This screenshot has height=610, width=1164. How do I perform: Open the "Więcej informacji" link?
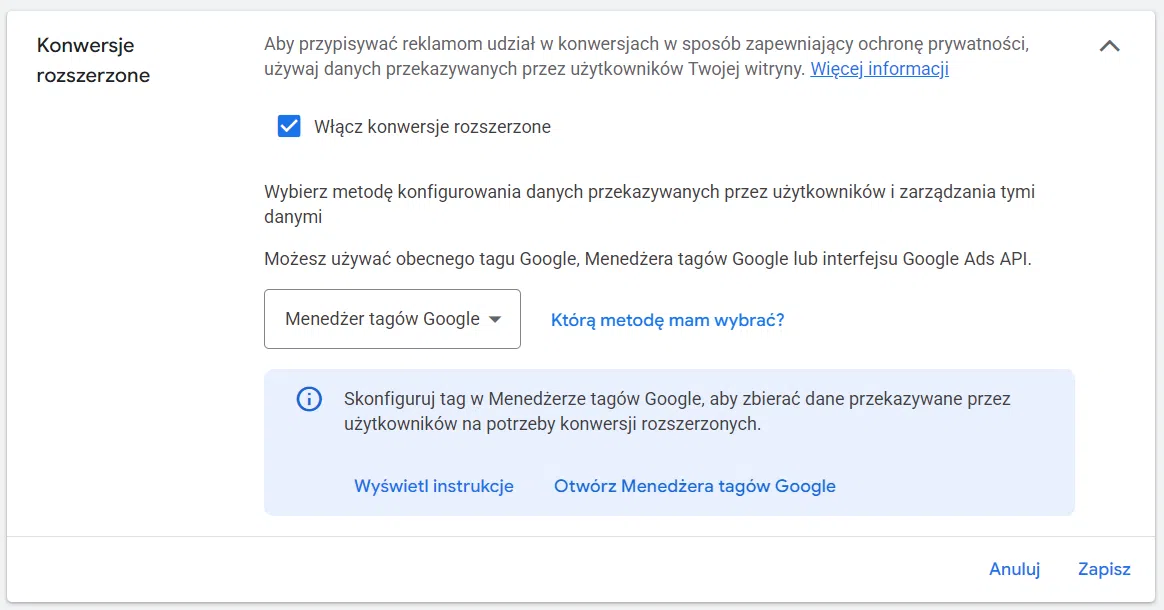pyautogui.click(x=878, y=69)
